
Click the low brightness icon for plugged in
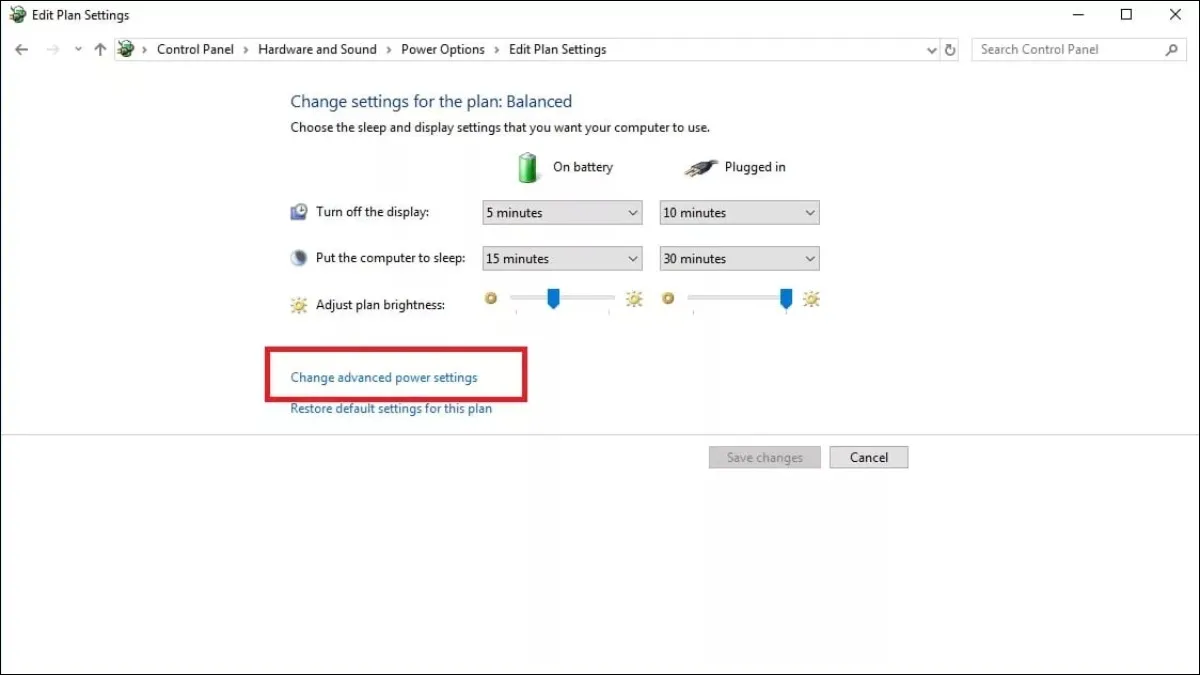click(x=668, y=298)
